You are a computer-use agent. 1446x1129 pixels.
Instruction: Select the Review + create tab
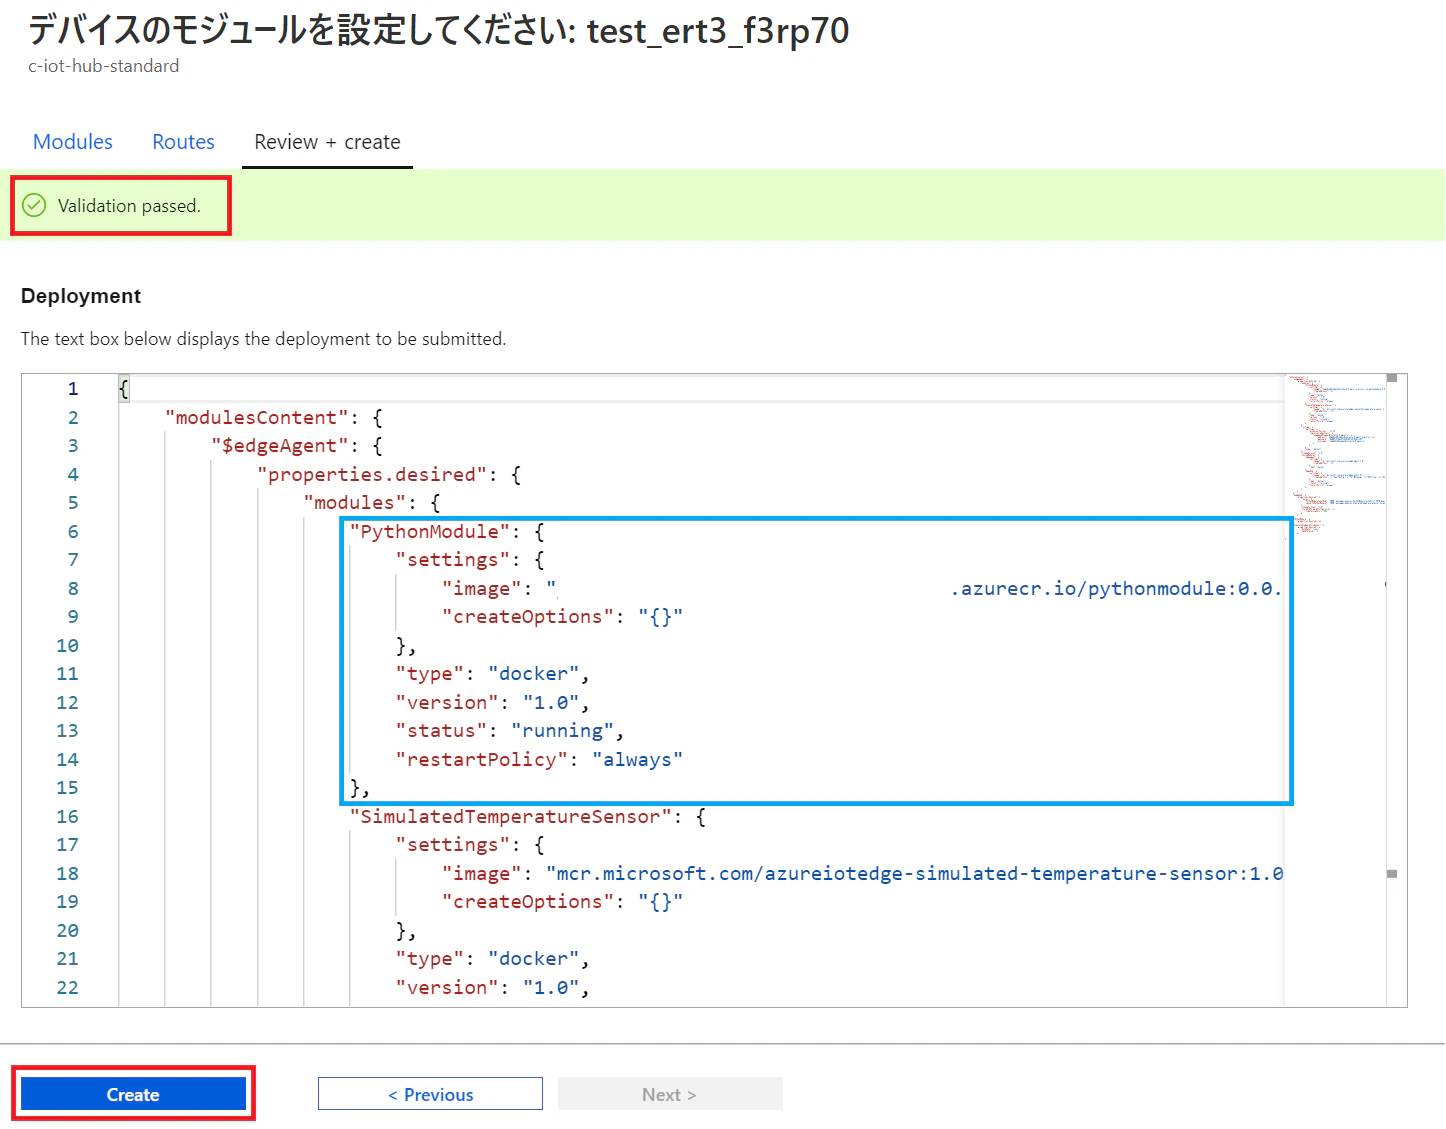pos(327,142)
